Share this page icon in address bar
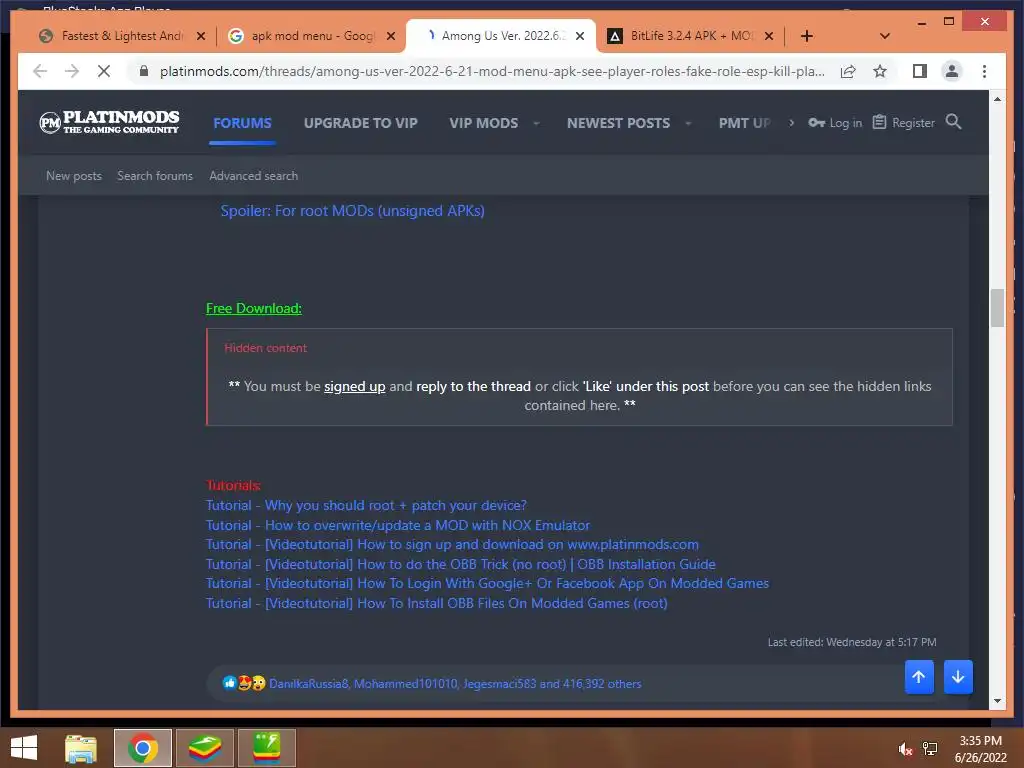This screenshot has width=1024, height=768. [848, 71]
